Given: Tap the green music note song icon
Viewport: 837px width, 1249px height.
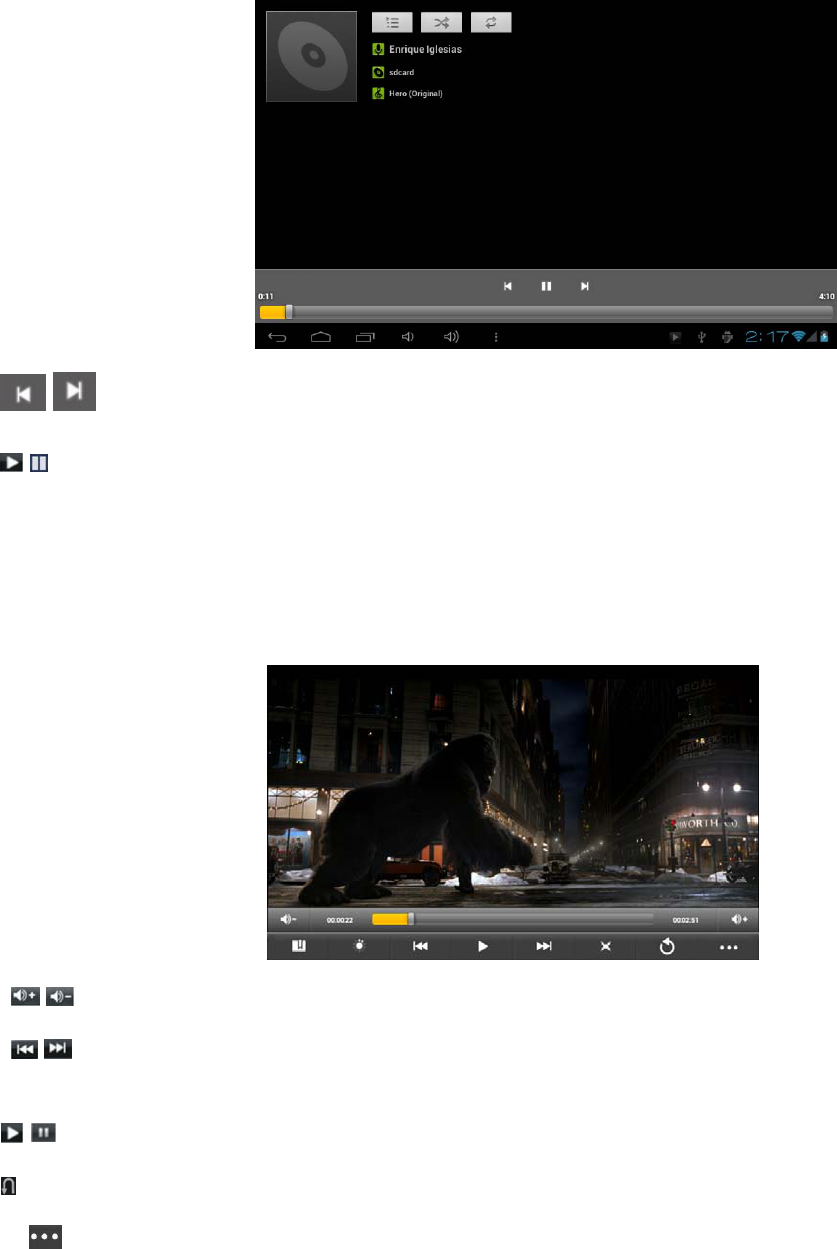Looking at the screenshot, I should pos(378,93).
